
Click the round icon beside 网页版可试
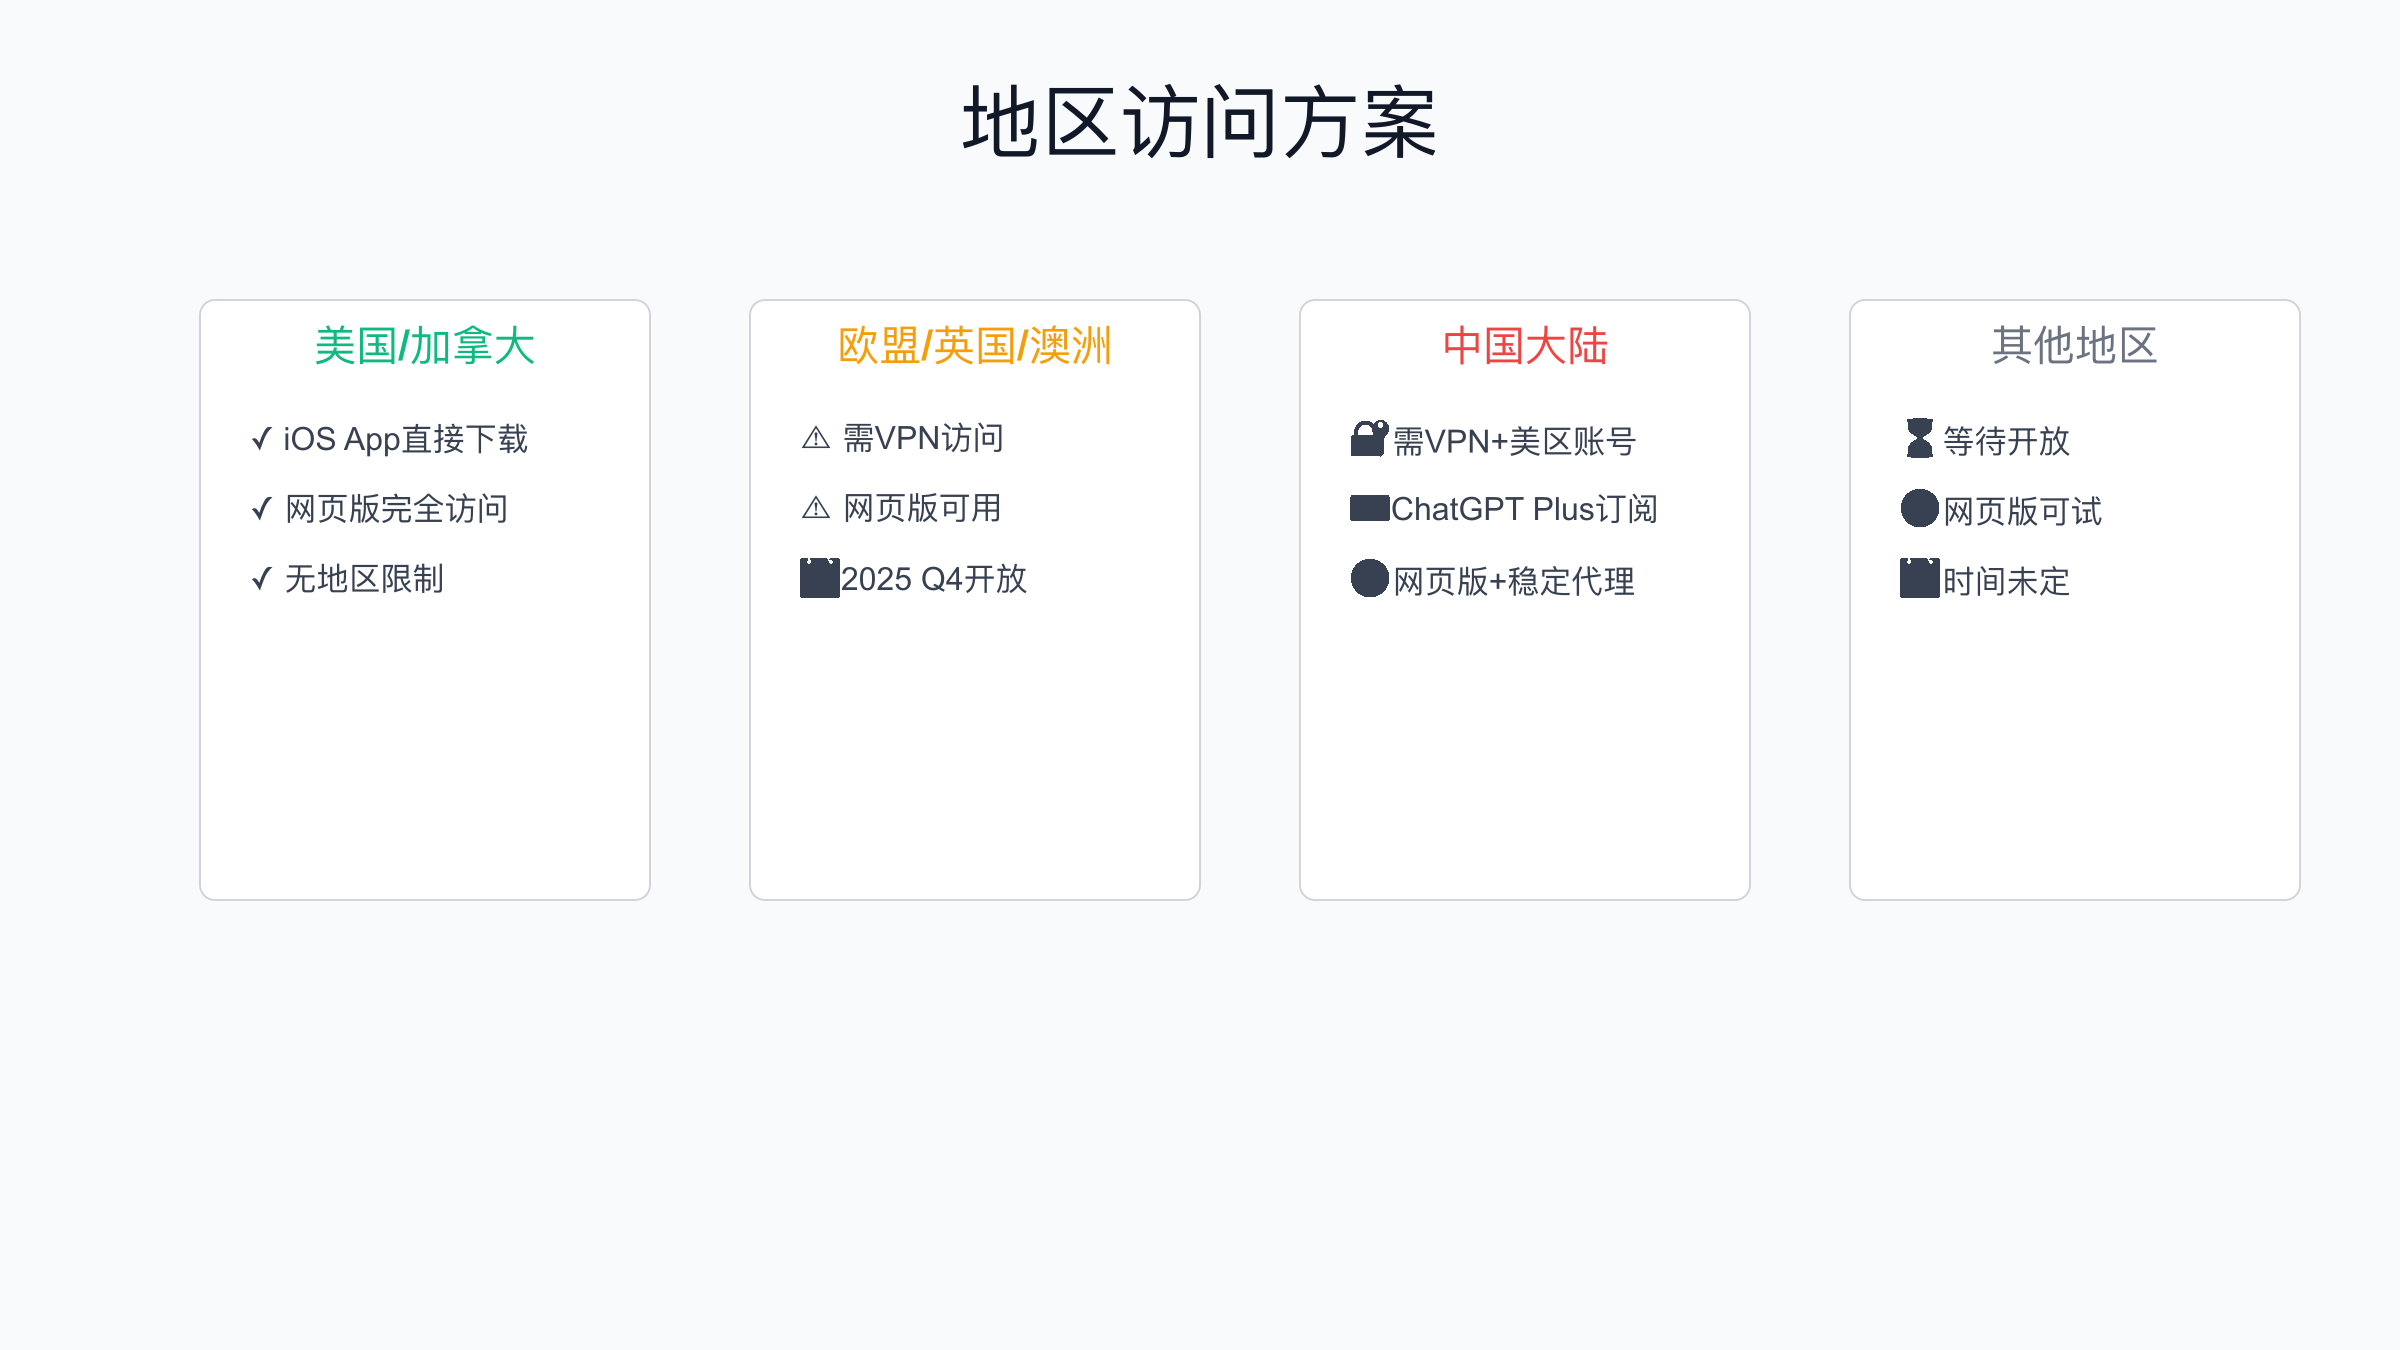1919,509
